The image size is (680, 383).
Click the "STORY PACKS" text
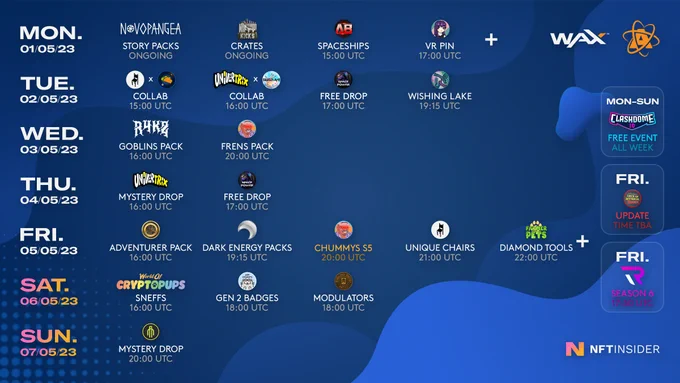click(x=150, y=46)
